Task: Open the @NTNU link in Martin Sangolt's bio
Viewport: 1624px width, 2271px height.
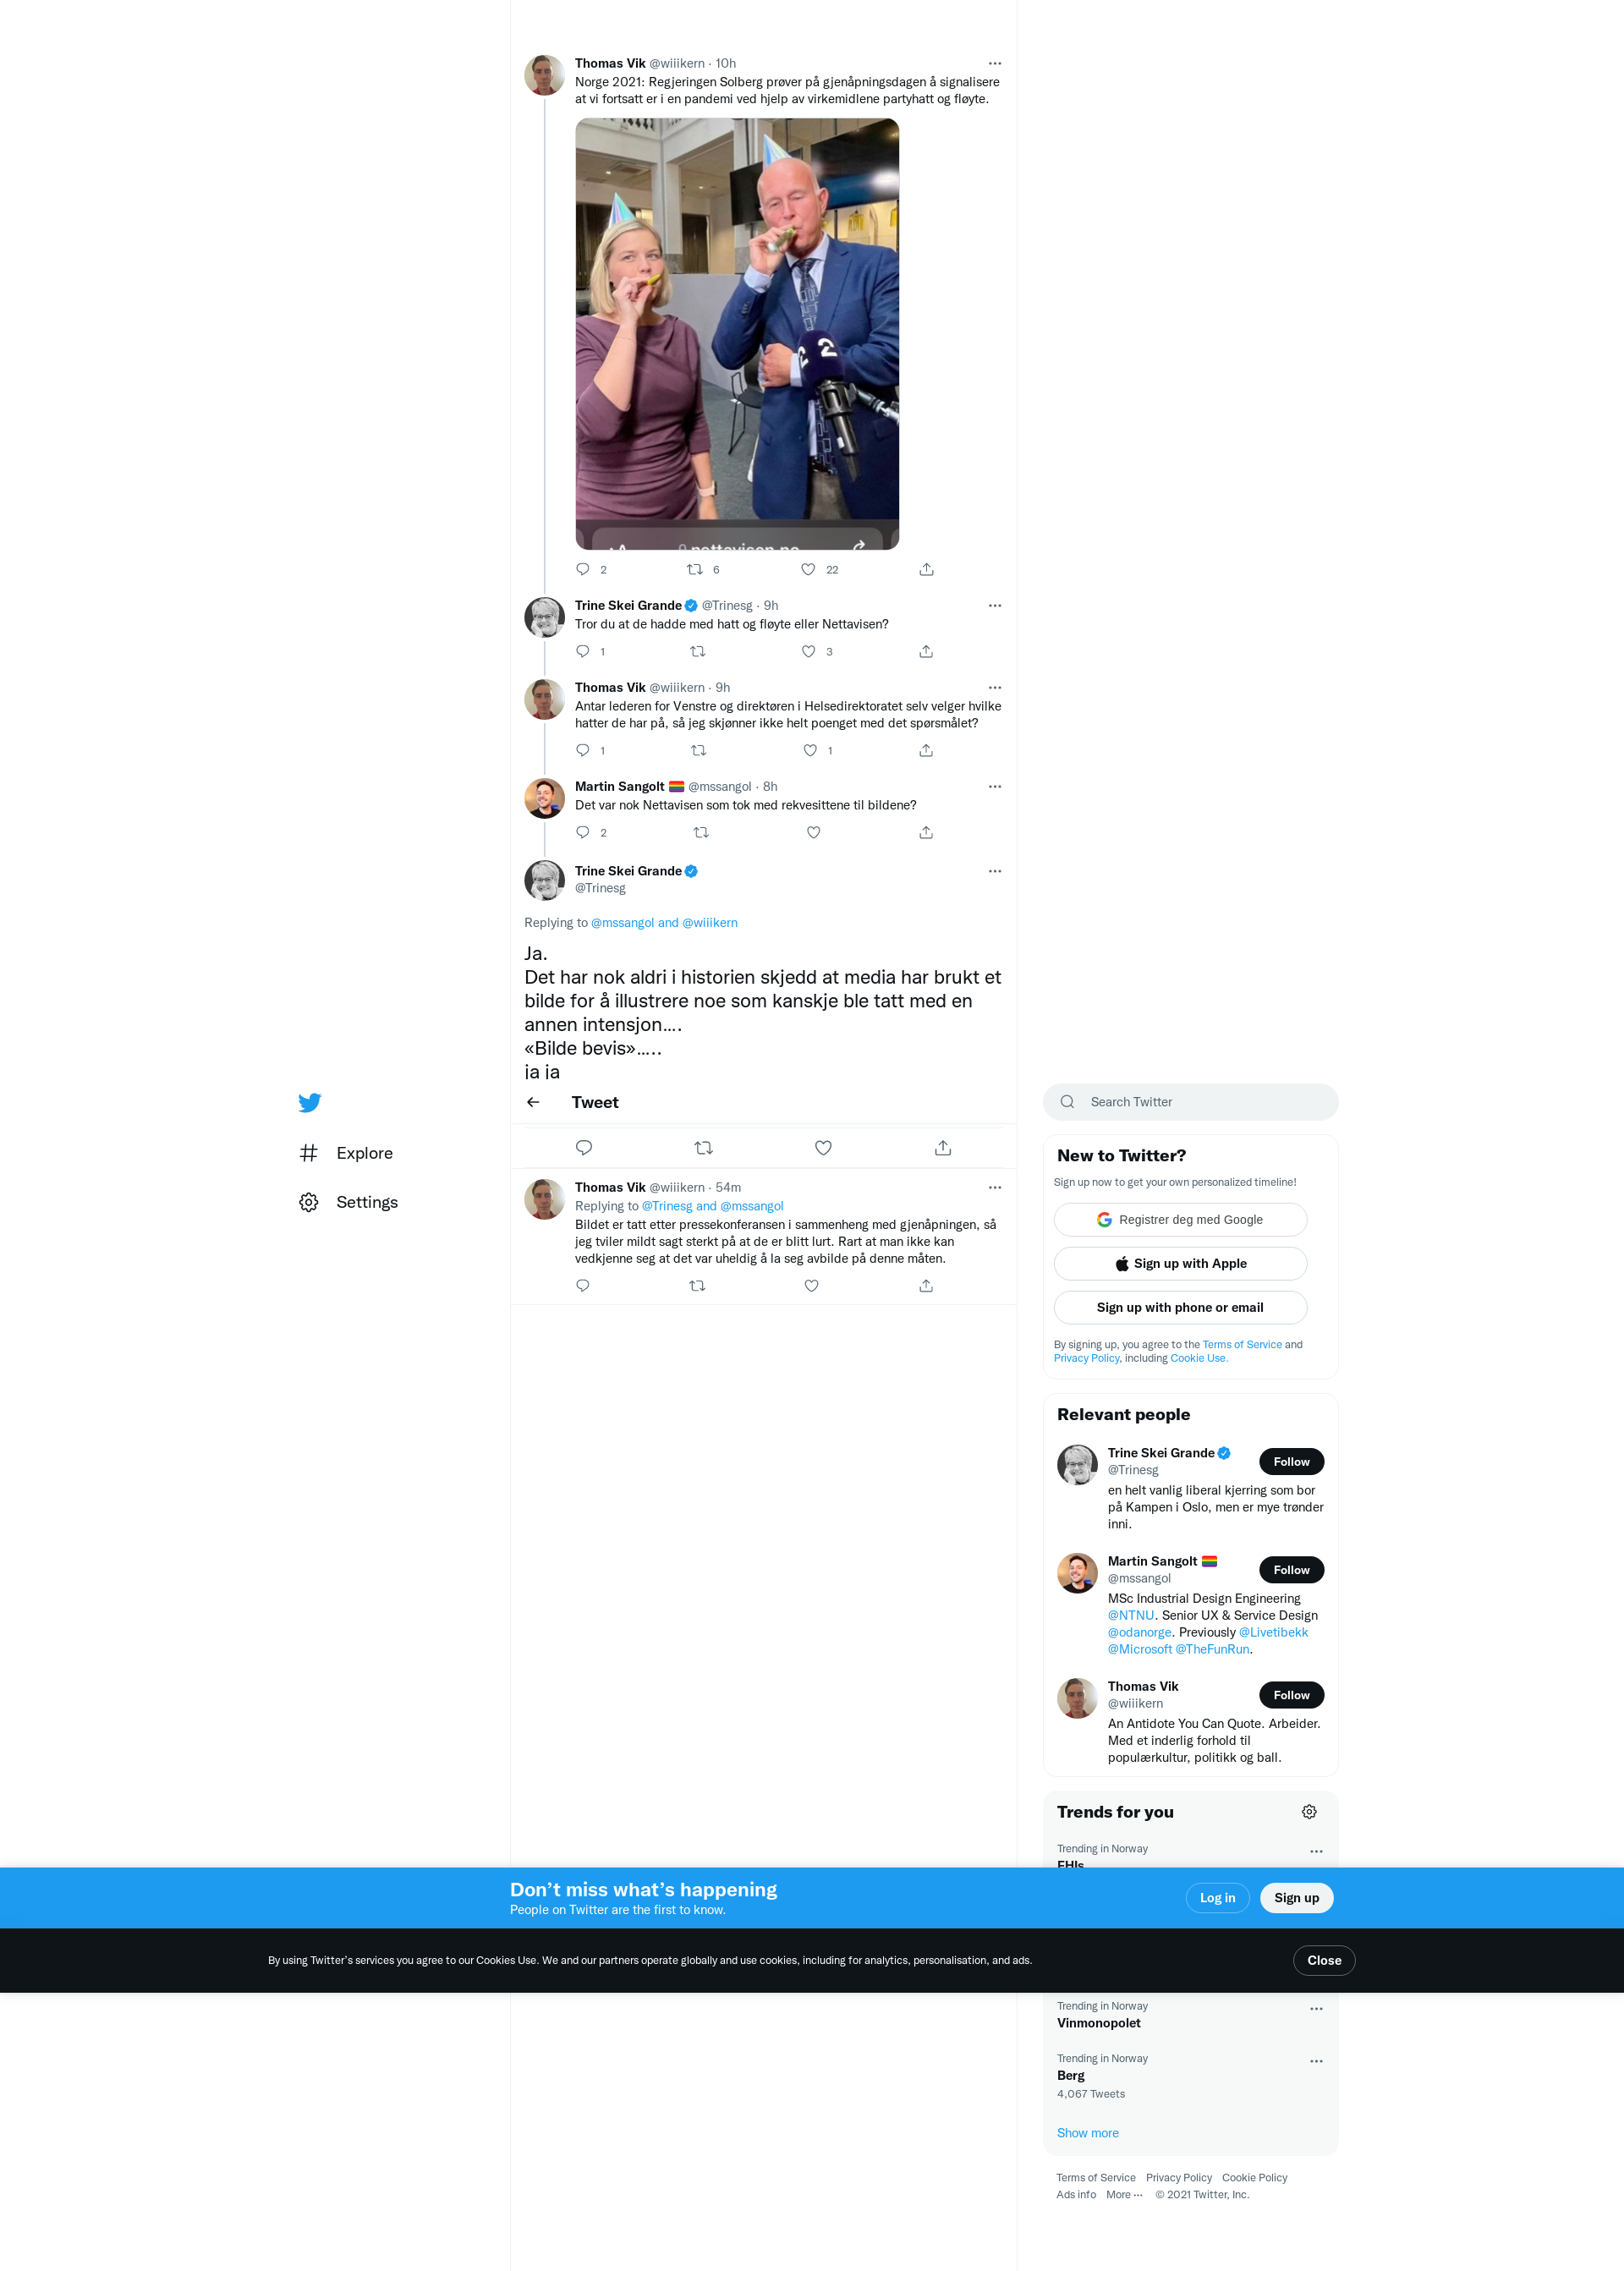Action: pyautogui.click(x=1131, y=1615)
